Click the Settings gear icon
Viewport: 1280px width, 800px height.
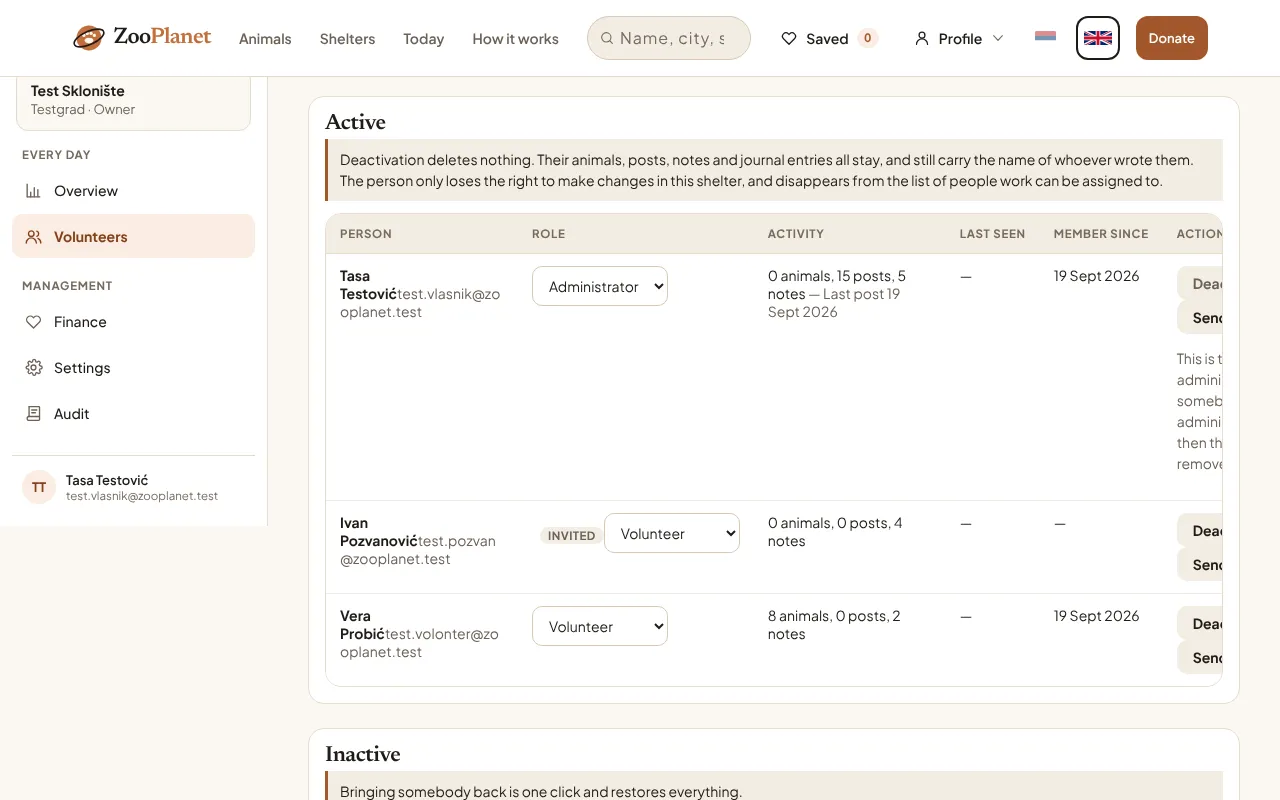tap(33, 368)
